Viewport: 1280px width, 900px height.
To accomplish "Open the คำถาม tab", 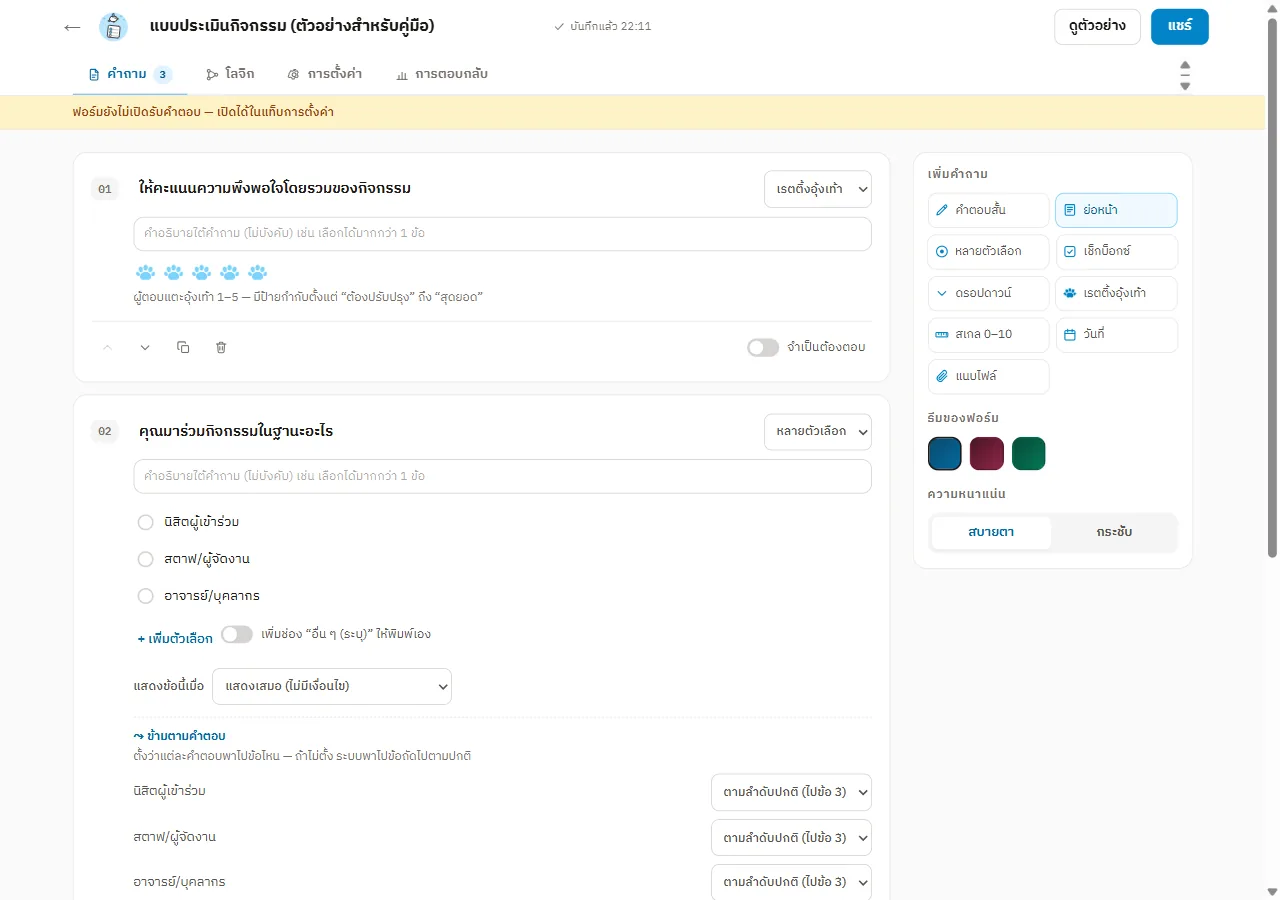I will click(x=130, y=74).
